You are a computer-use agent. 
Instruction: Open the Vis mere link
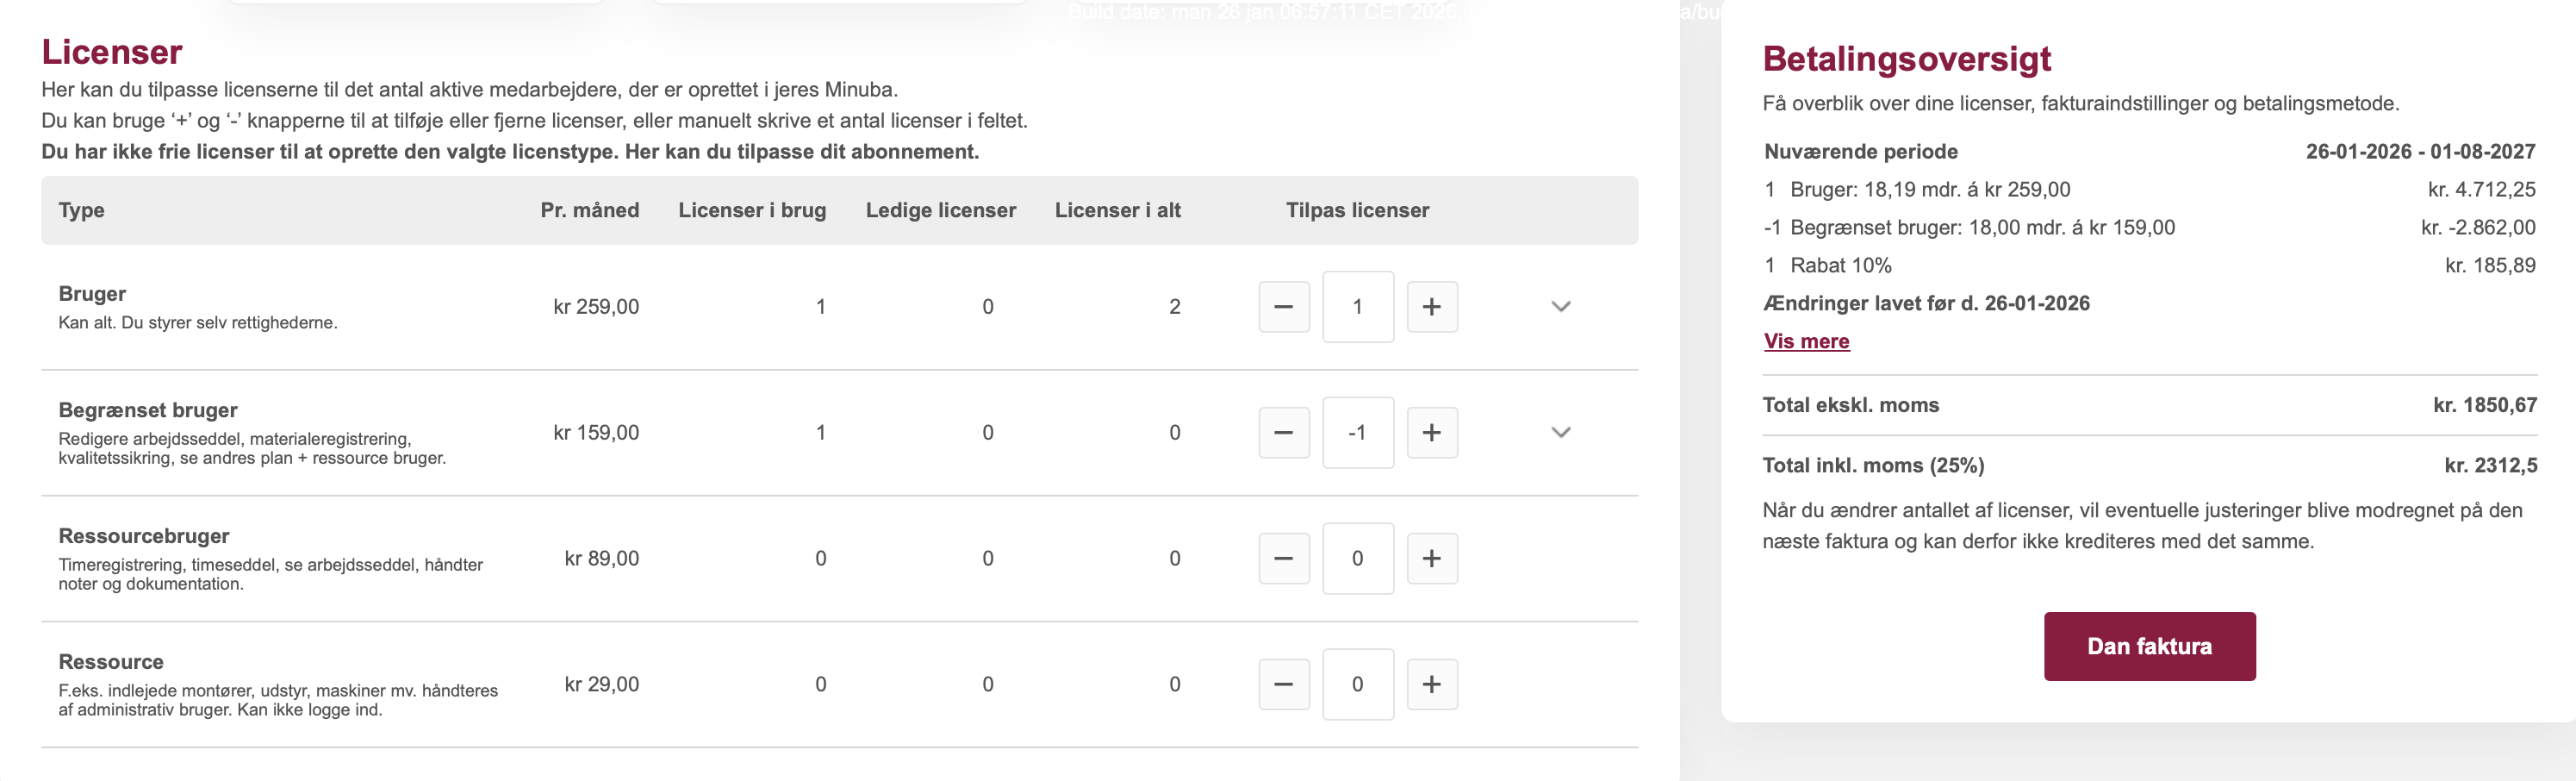tap(1806, 342)
